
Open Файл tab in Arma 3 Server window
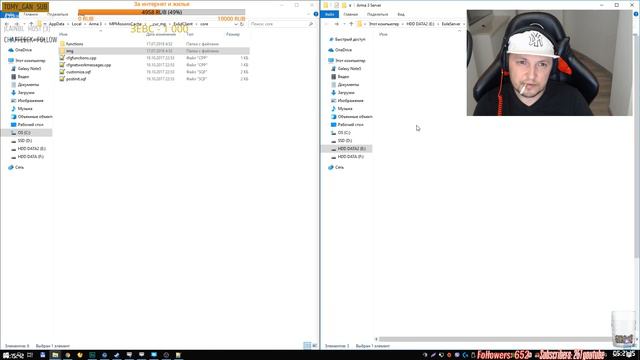[x=329, y=14]
